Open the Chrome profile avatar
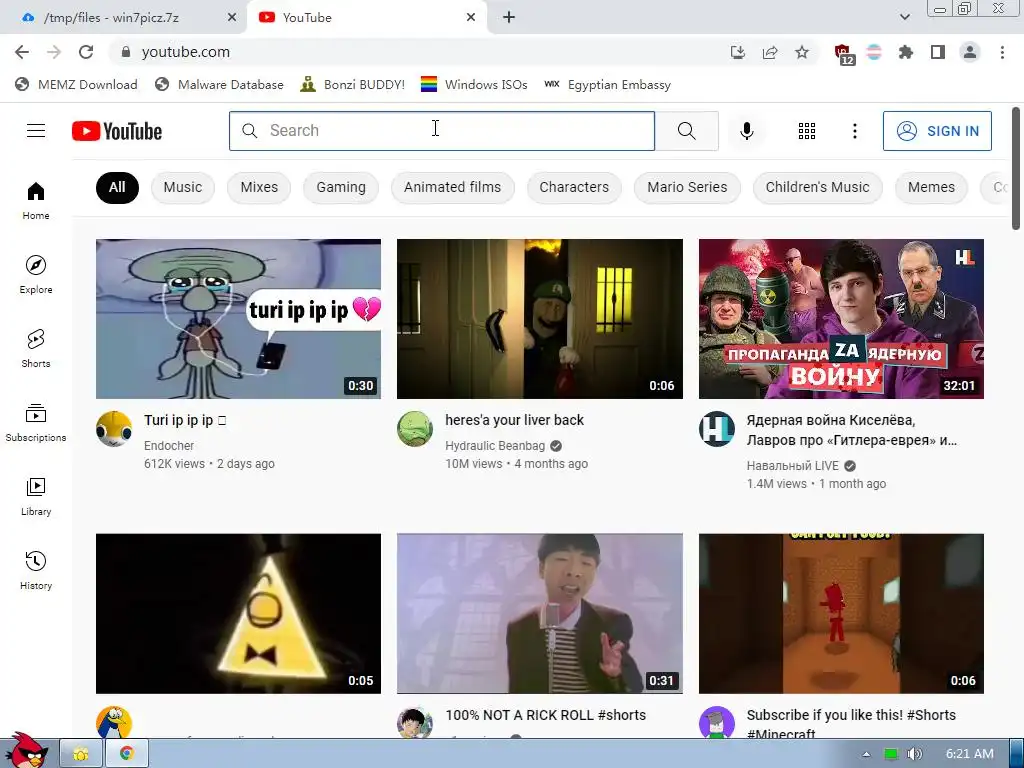Image resolution: width=1024 pixels, height=768 pixels. (x=970, y=52)
